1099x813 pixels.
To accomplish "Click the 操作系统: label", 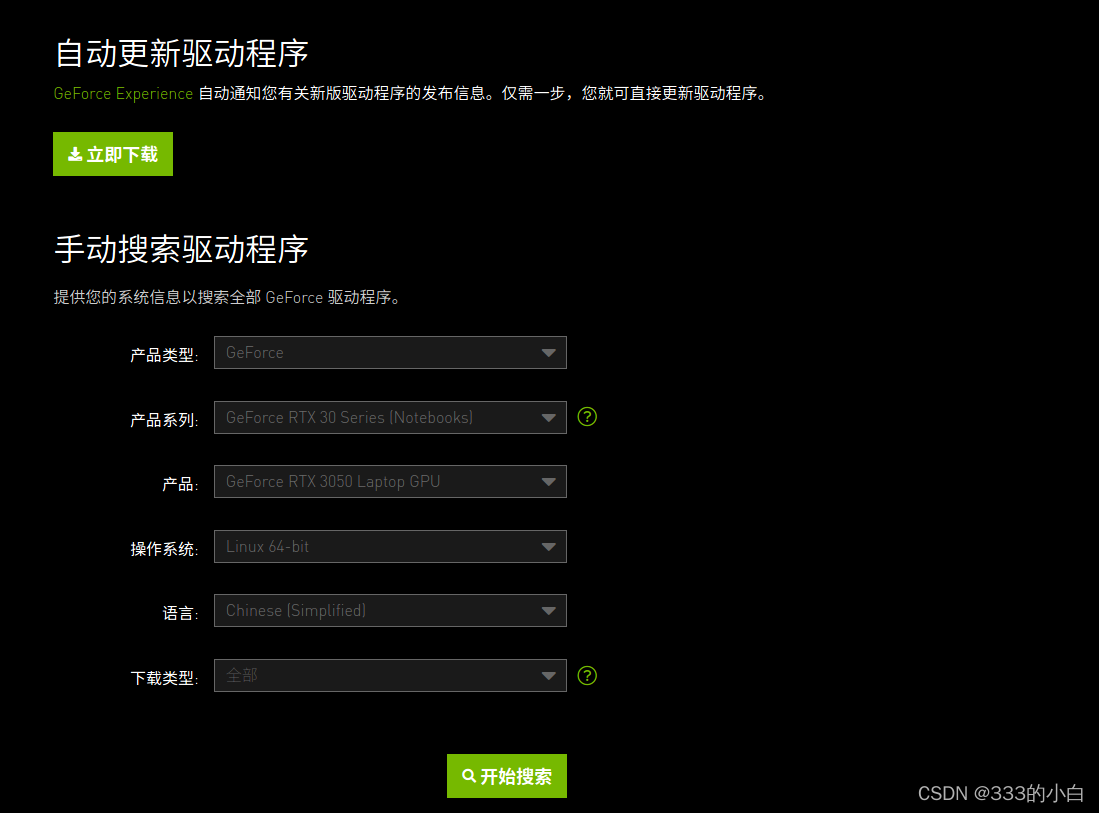I will (x=164, y=549).
